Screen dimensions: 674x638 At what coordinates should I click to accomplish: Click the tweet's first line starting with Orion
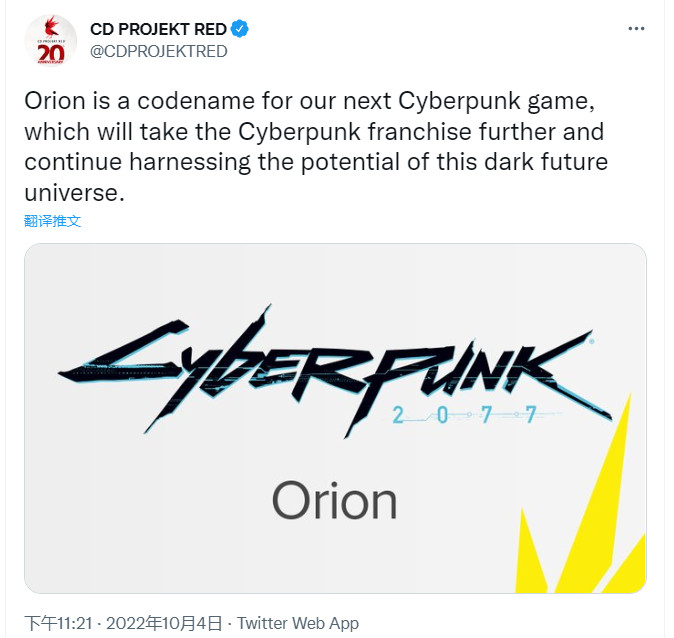[x=310, y=101]
